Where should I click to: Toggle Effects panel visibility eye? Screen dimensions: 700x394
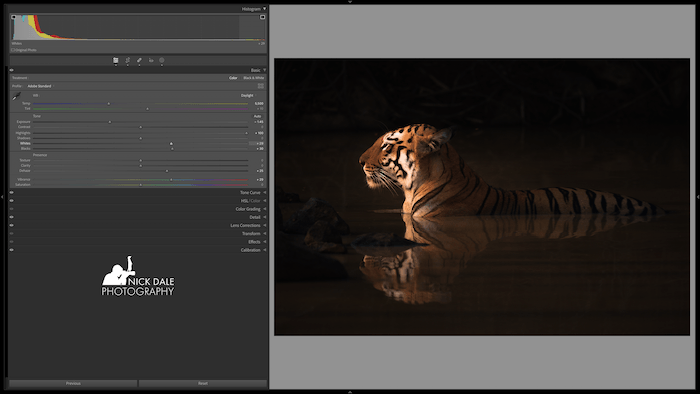coord(12,241)
